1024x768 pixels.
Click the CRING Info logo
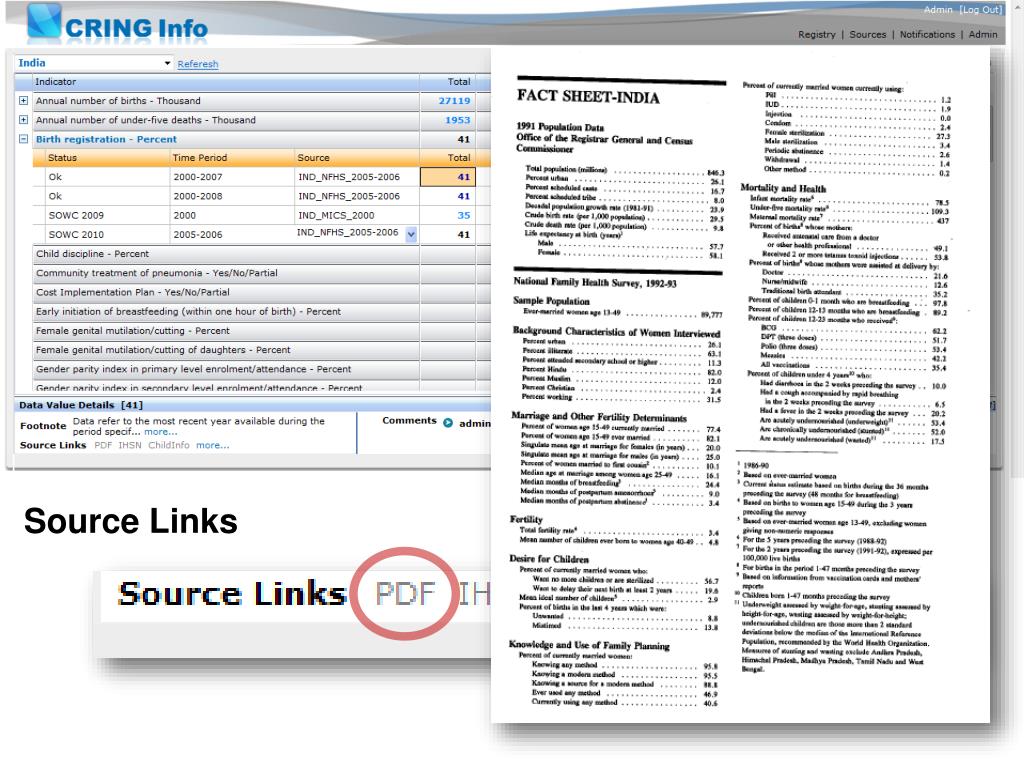click(x=118, y=23)
